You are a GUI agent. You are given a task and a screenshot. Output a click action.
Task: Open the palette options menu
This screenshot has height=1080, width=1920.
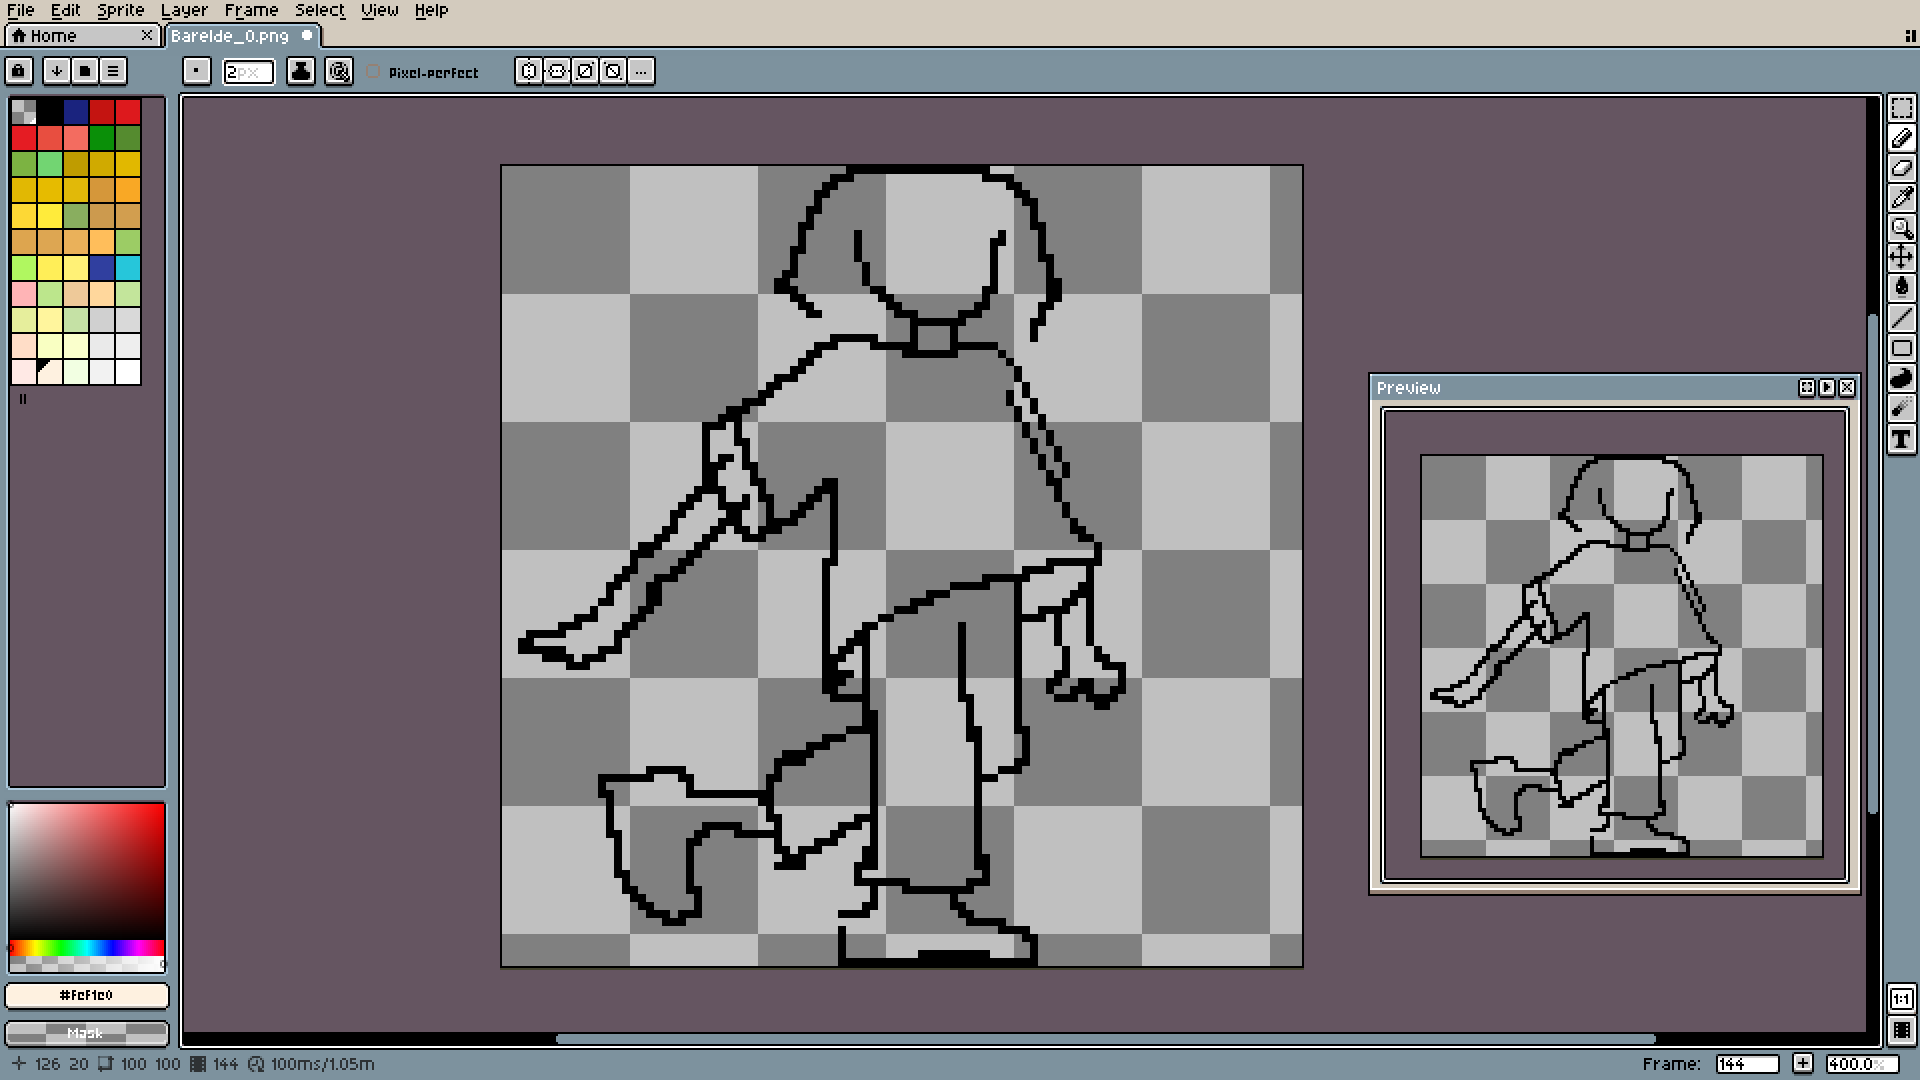(x=113, y=71)
